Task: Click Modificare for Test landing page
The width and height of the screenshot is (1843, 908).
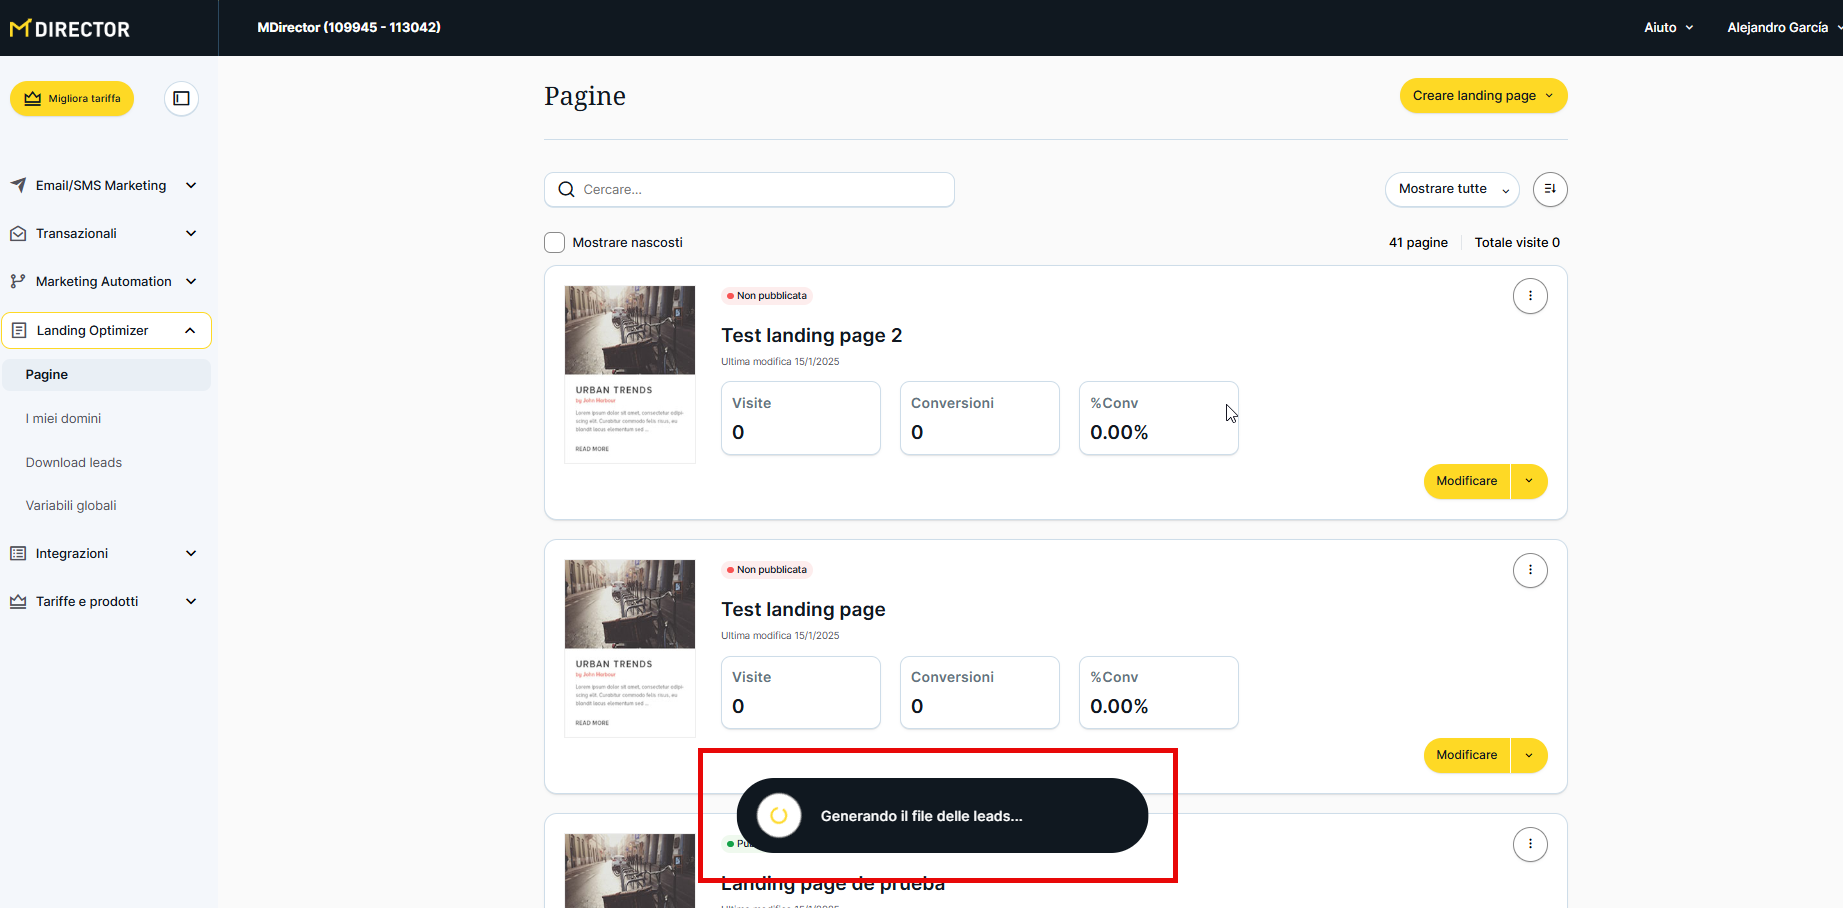Action: point(1466,755)
